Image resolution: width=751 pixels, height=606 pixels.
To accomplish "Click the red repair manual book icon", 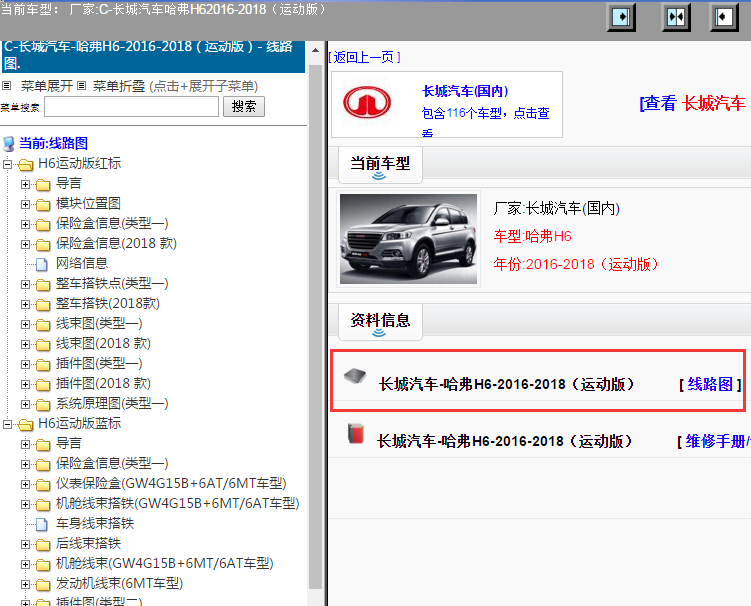I will [356, 434].
